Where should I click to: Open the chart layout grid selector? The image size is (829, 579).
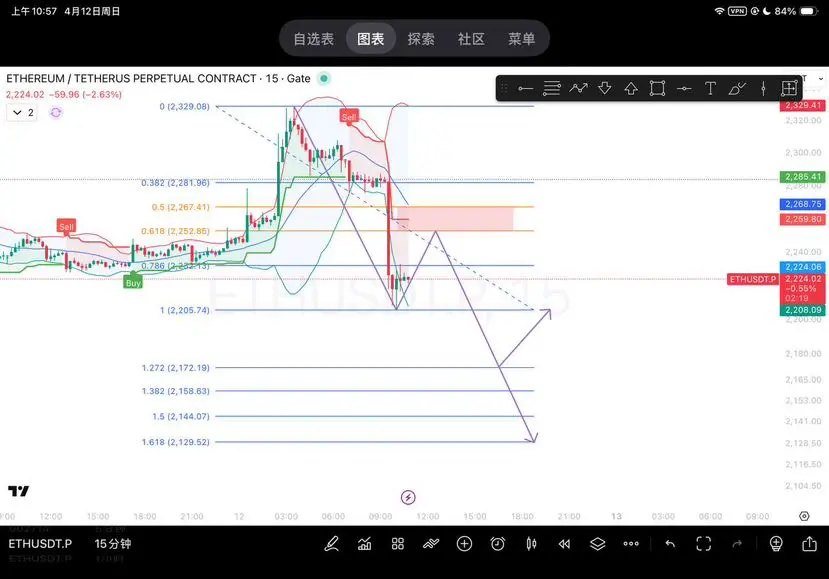398,544
